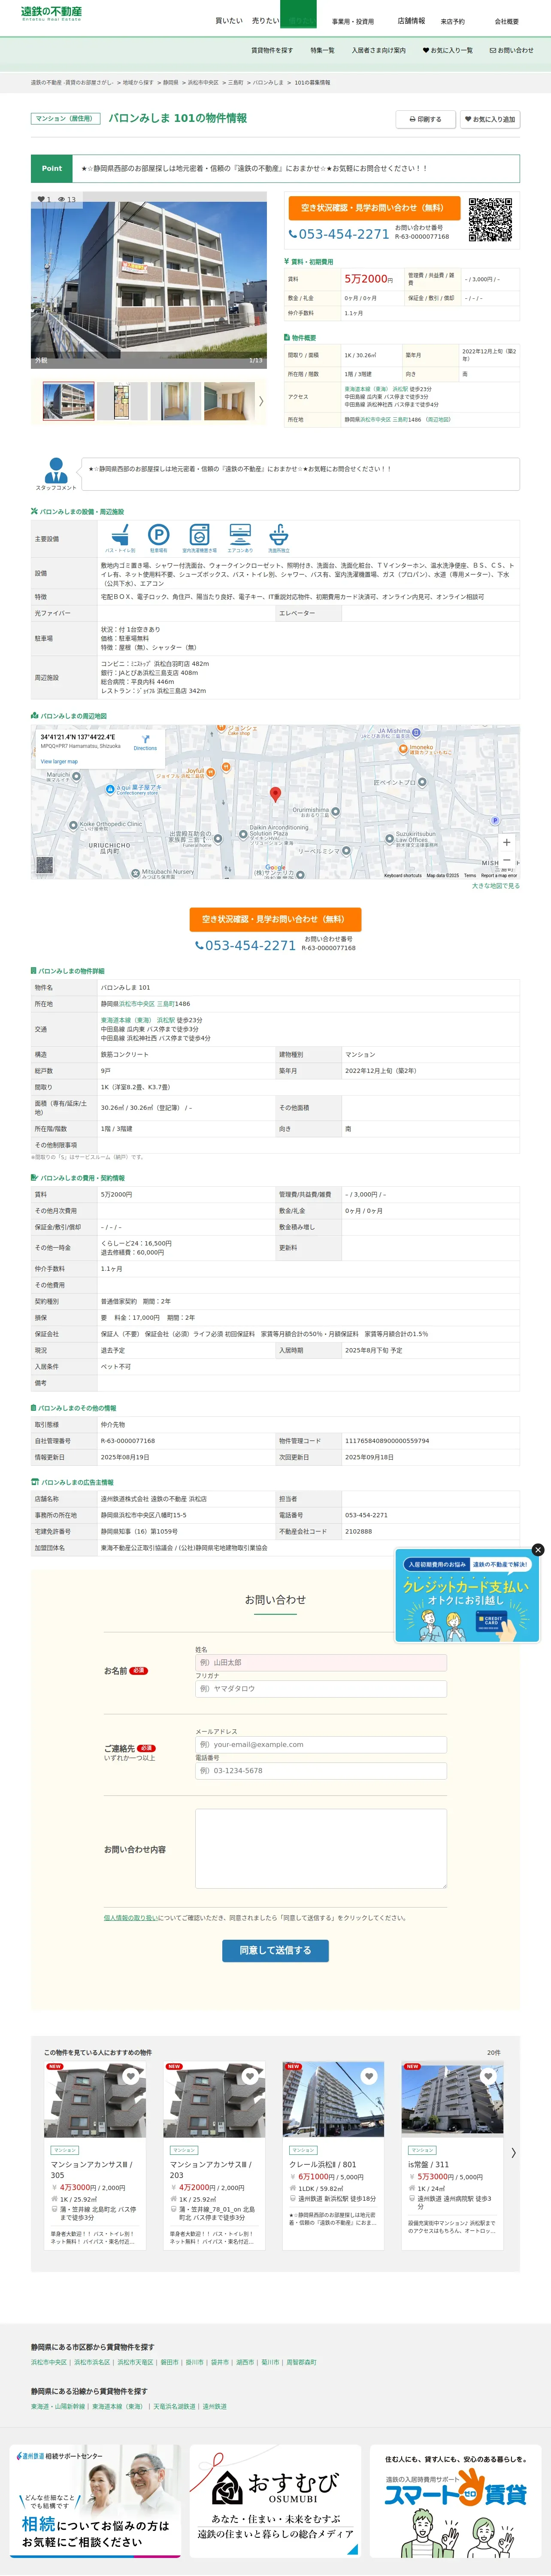551x2576 pixels.
Task: Favorite マンションアカンサスⅢ 305 heart icon
Action: pyautogui.click(x=130, y=2076)
